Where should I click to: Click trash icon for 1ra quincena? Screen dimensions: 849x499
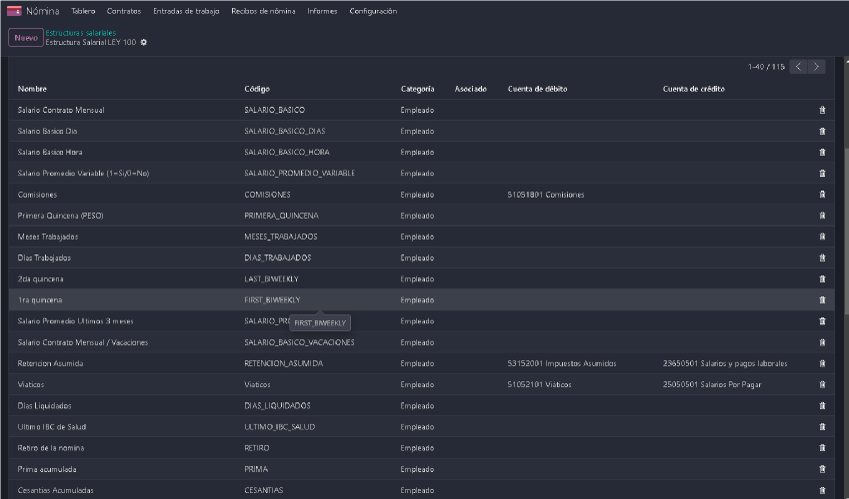pyautogui.click(x=822, y=300)
